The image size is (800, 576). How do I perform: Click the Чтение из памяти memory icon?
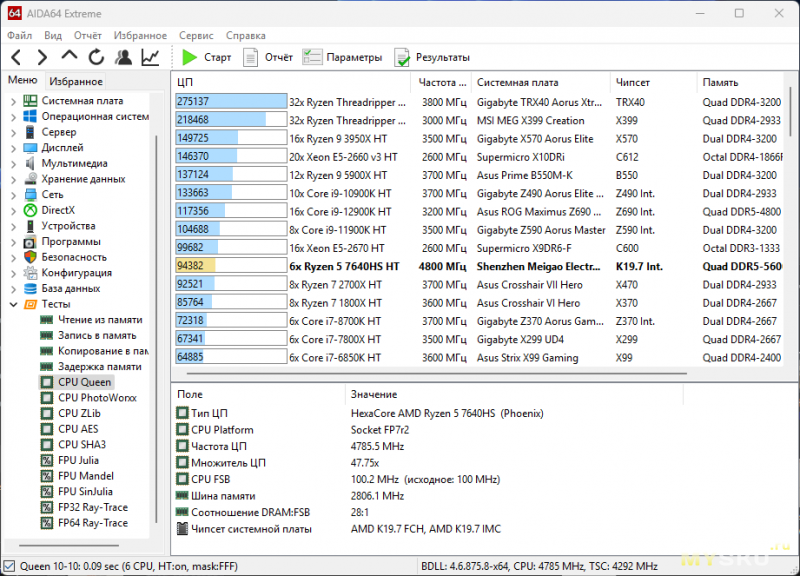click(47, 320)
